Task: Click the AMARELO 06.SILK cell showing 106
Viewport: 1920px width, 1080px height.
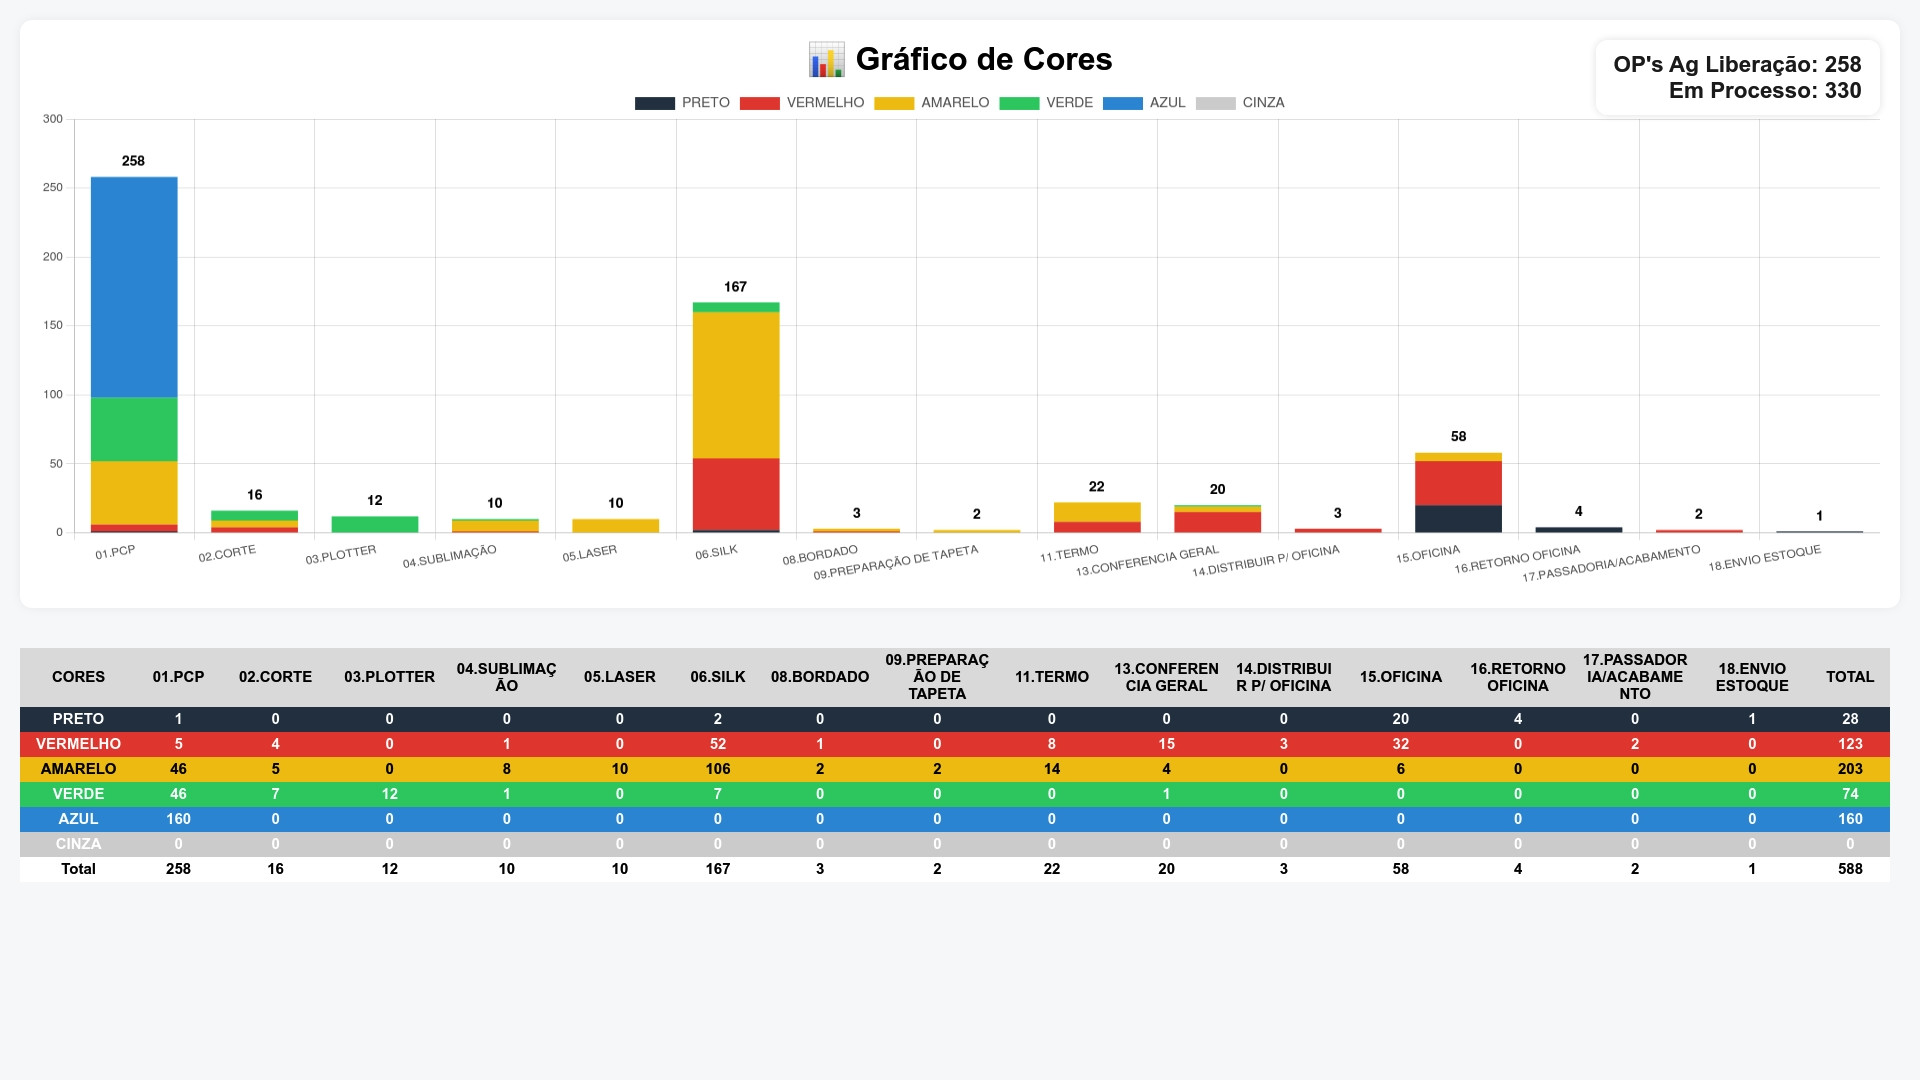Action: [718, 769]
